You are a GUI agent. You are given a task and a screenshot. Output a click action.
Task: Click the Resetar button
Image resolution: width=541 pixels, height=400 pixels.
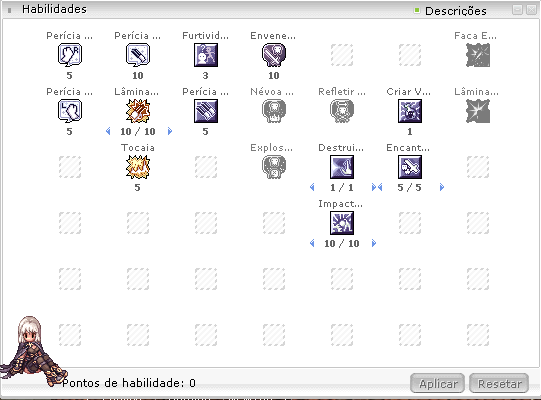tap(499, 383)
